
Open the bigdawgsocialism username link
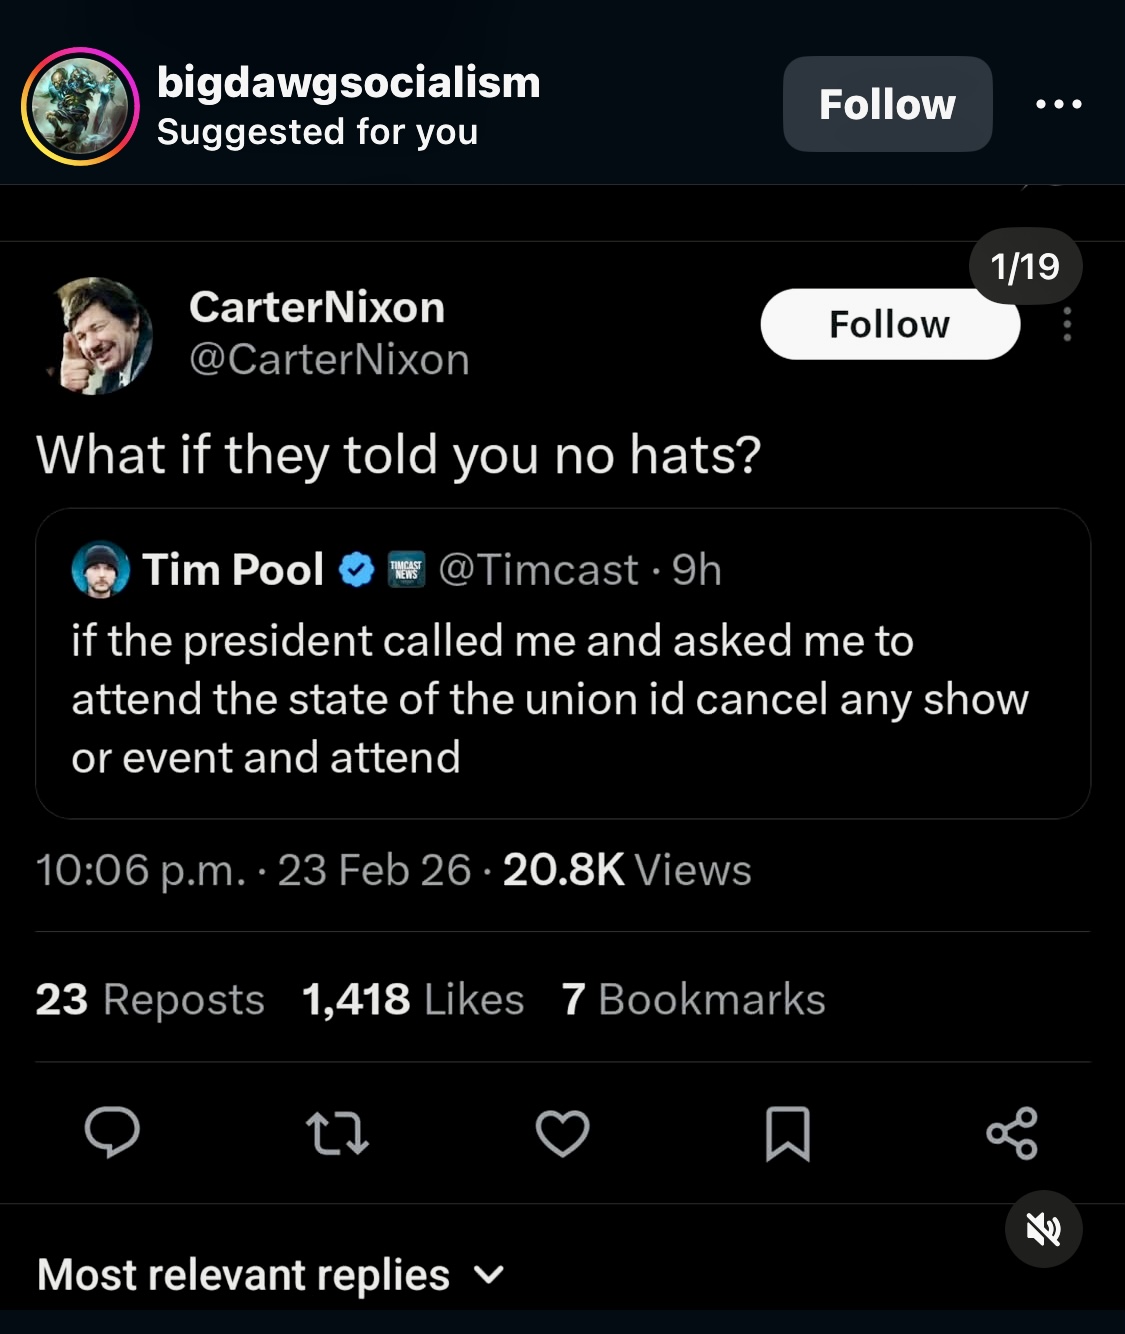tap(348, 83)
